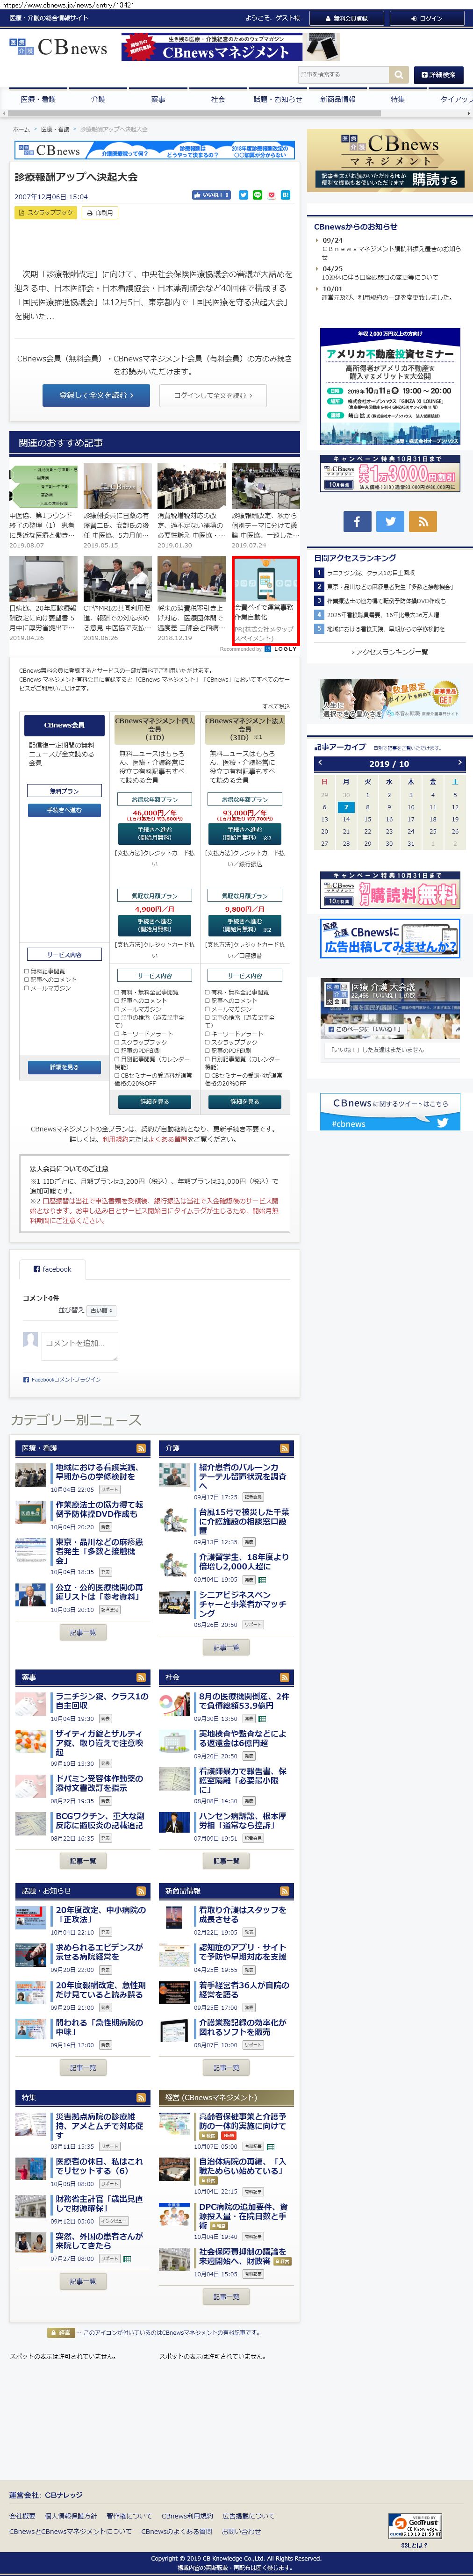This screenshot has height=2576, width=473.
Task: Click the Facebookコメントプラグイン icon link
Action: [62, 1379]
